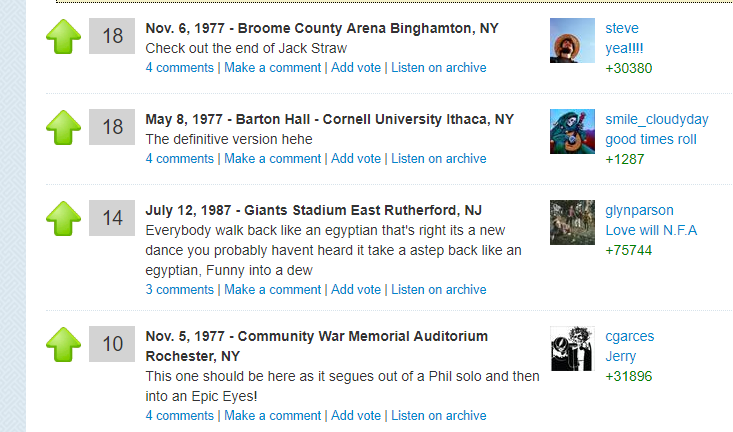Make a comment on Rochester show
Viewport: 733px width, 432px height.
(273, 416)
